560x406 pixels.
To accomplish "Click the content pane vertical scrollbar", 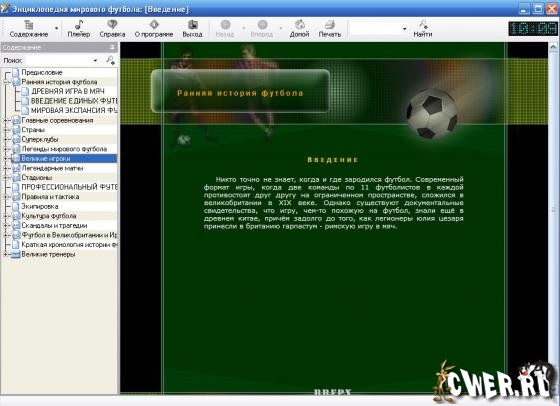I will click(x=553, y=218).
